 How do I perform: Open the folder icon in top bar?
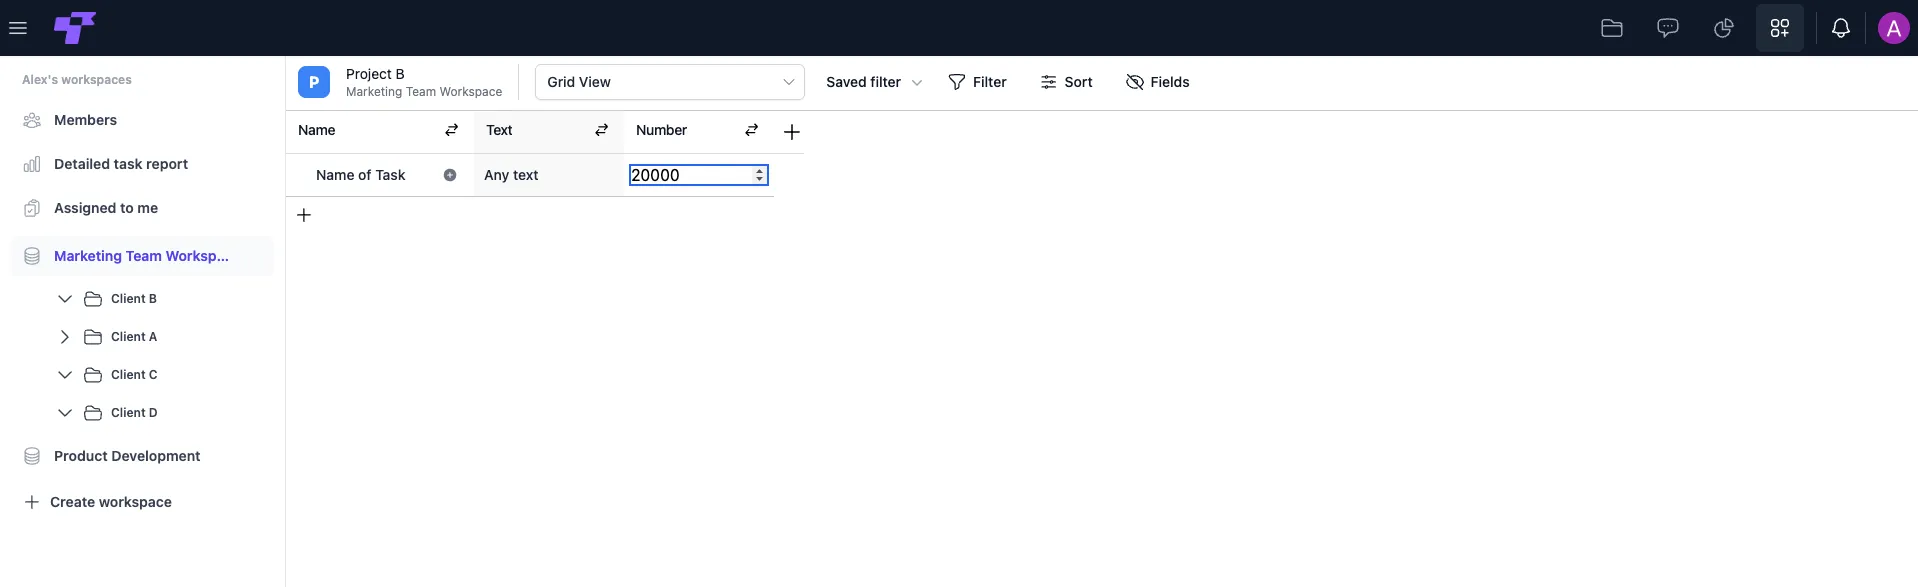1612,28
